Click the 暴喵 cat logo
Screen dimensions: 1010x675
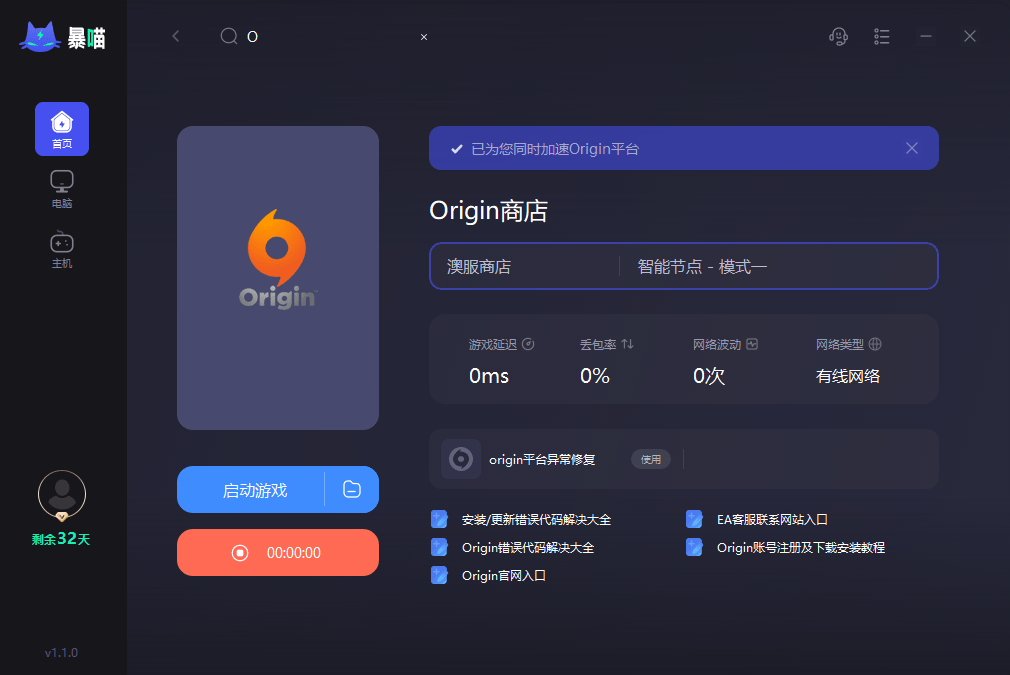(62, 37)
